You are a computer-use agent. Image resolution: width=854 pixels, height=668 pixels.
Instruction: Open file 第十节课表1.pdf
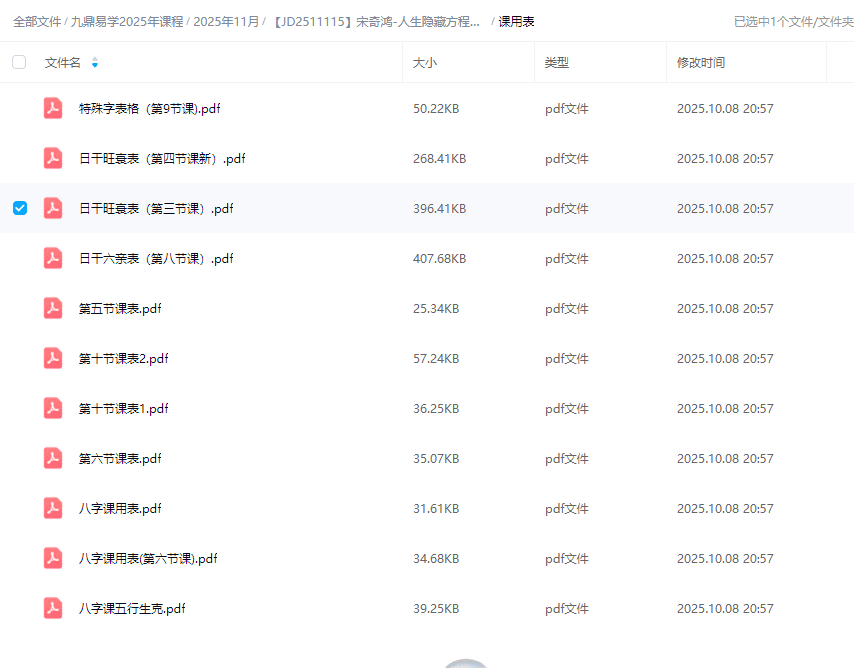coord(123,408)
